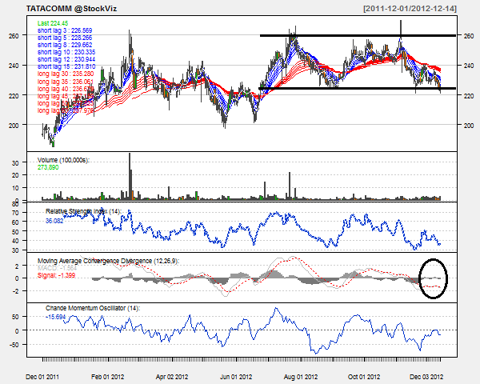Click the 'short lag 10 : 230.335' legend line
Viewport: 480px width, 384px height.
pos(66,52)
